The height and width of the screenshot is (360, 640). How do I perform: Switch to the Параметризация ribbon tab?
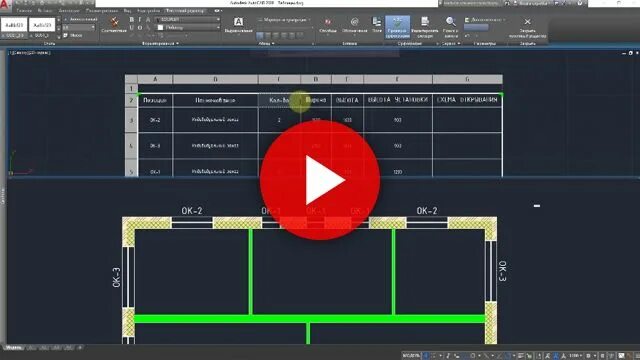pos(102,11)
